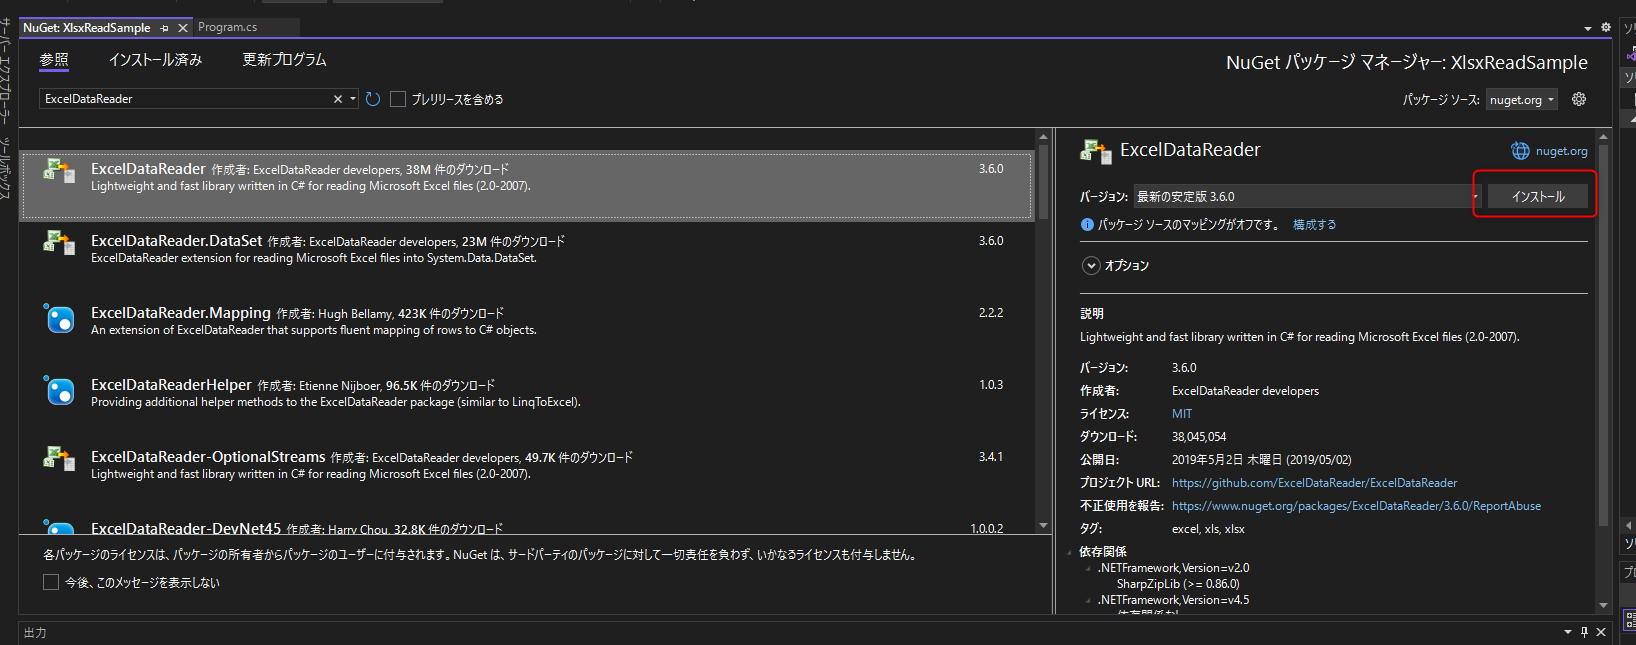The image size is (1636, 645).
Task: Select the ExcelDataReader-OptionalStreams package row
Action: 527,473
